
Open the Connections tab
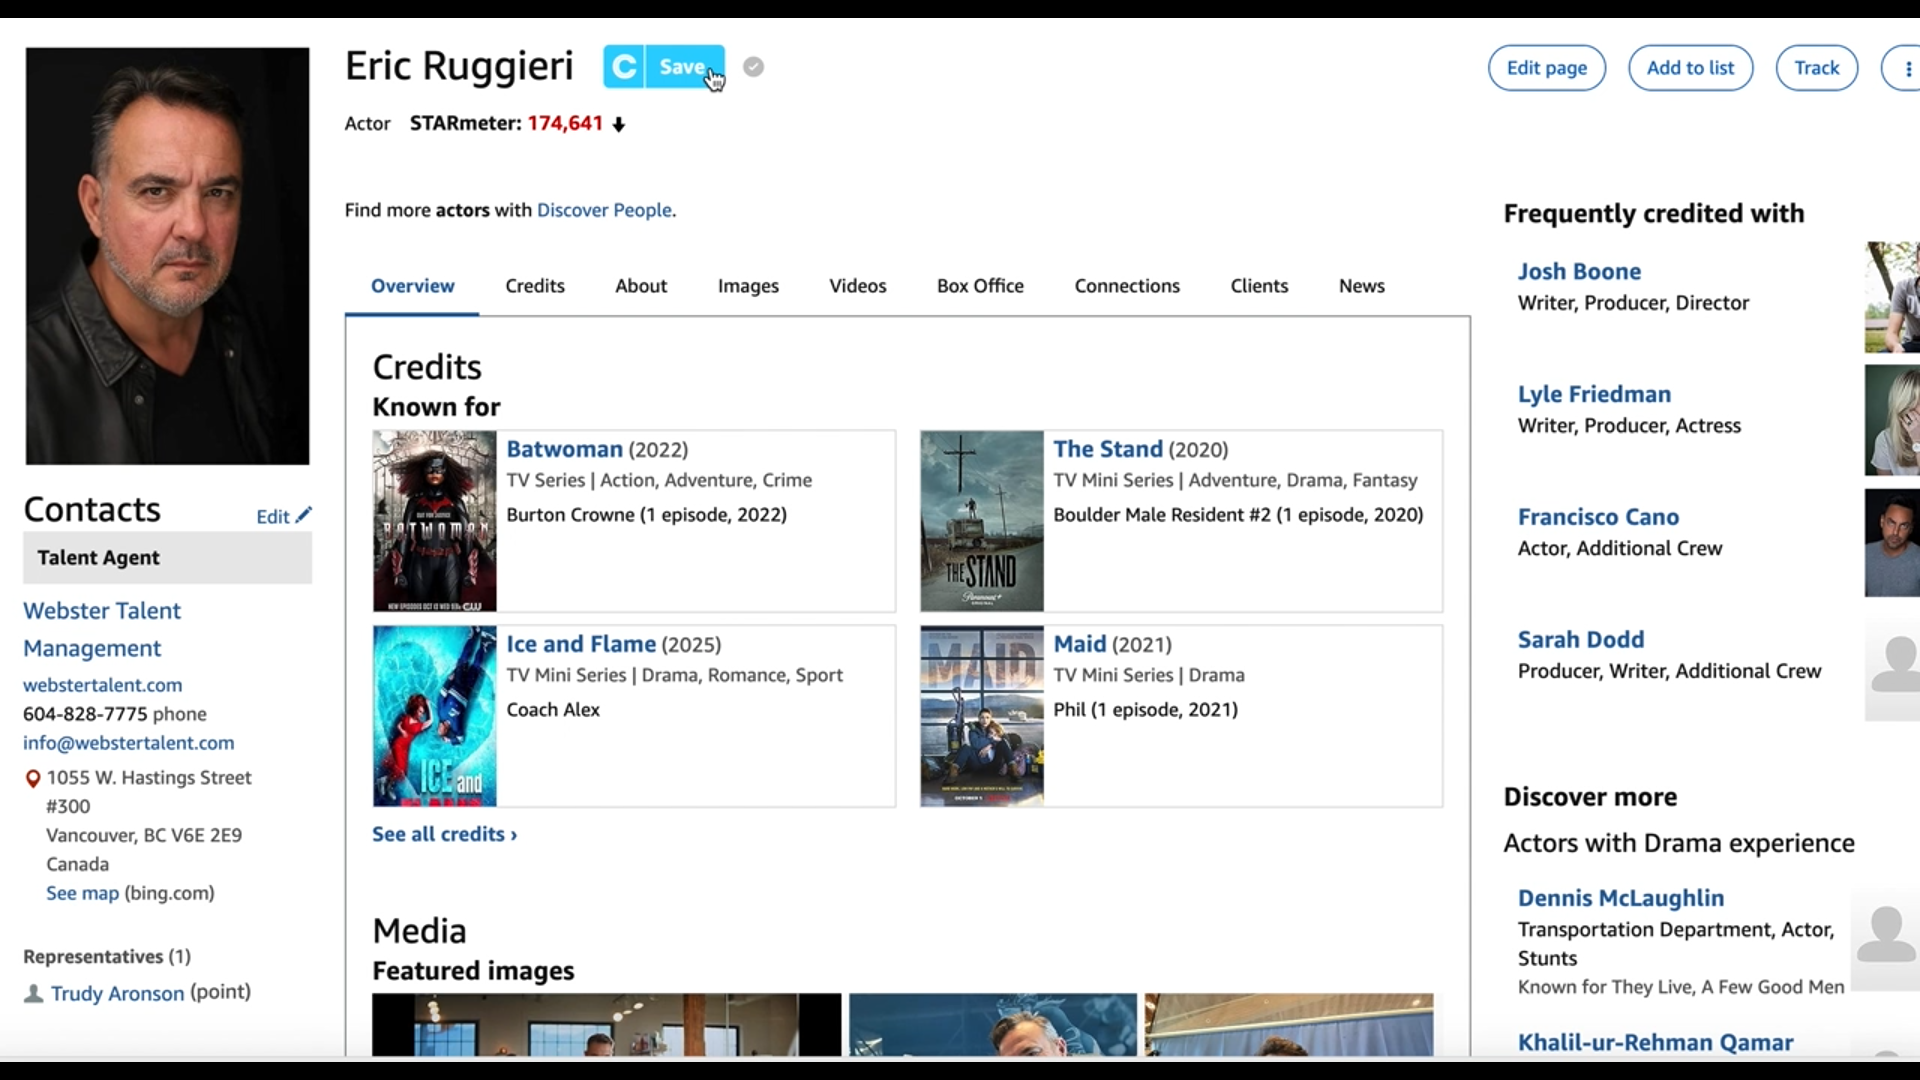tap(1126, 286)
